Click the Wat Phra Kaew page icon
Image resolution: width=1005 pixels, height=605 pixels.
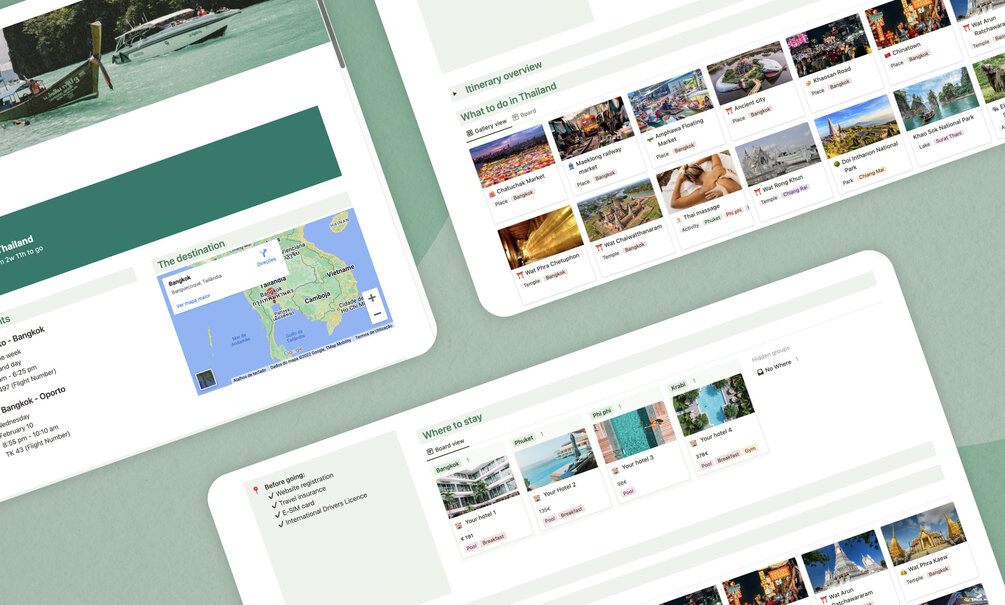coord(902,570)
